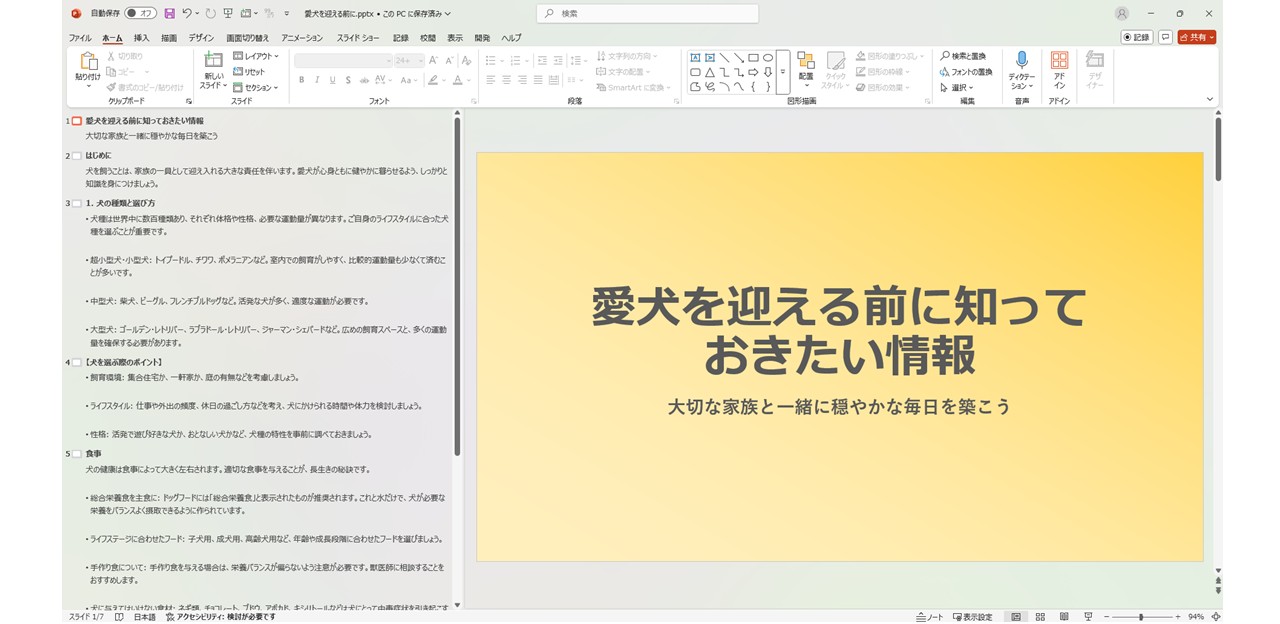Screen dimensions: 1280x624
Task: Click Display Settings (表示設定) in status bar
Action: pos(972,617)
